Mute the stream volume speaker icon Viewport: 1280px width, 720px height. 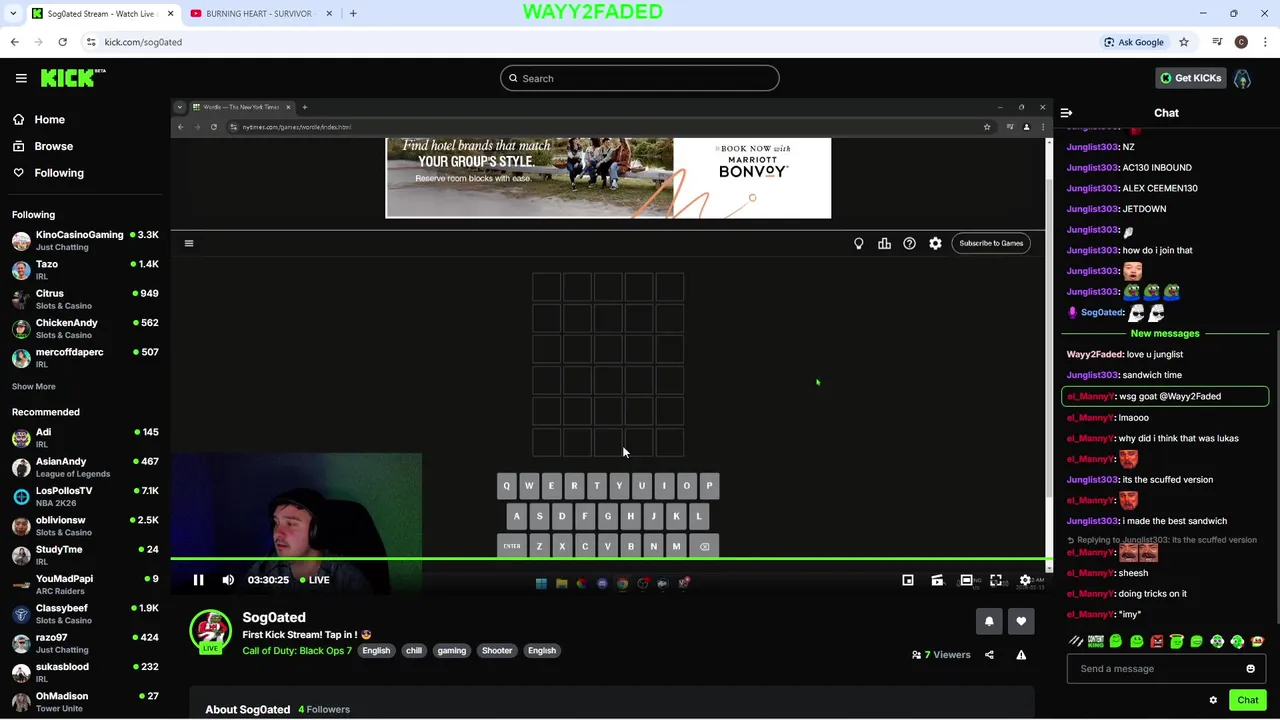[x=228, y=580]
